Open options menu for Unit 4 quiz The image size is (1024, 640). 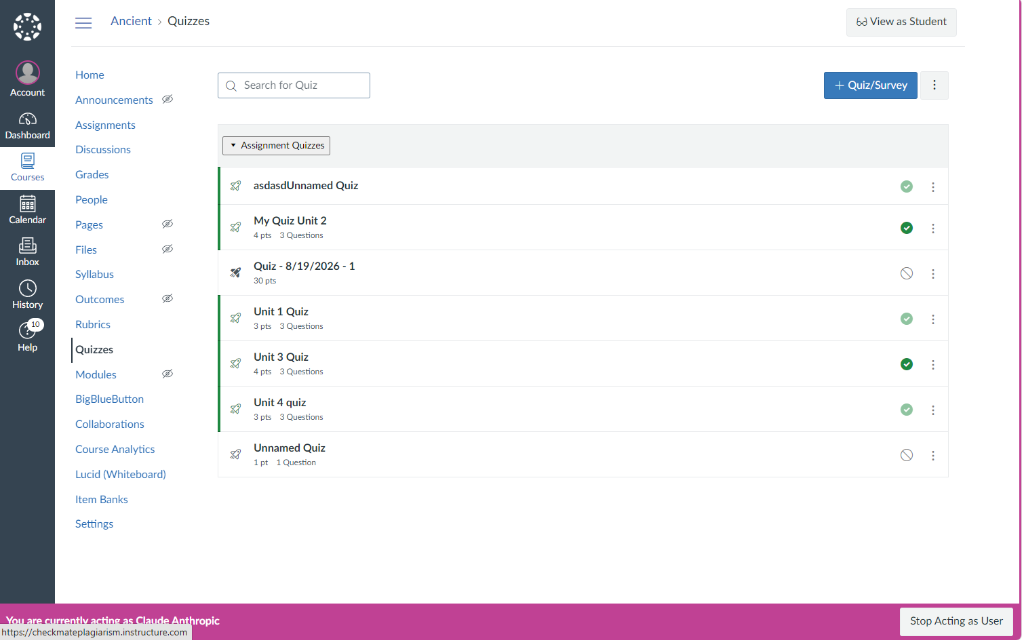tap(933, 410)
